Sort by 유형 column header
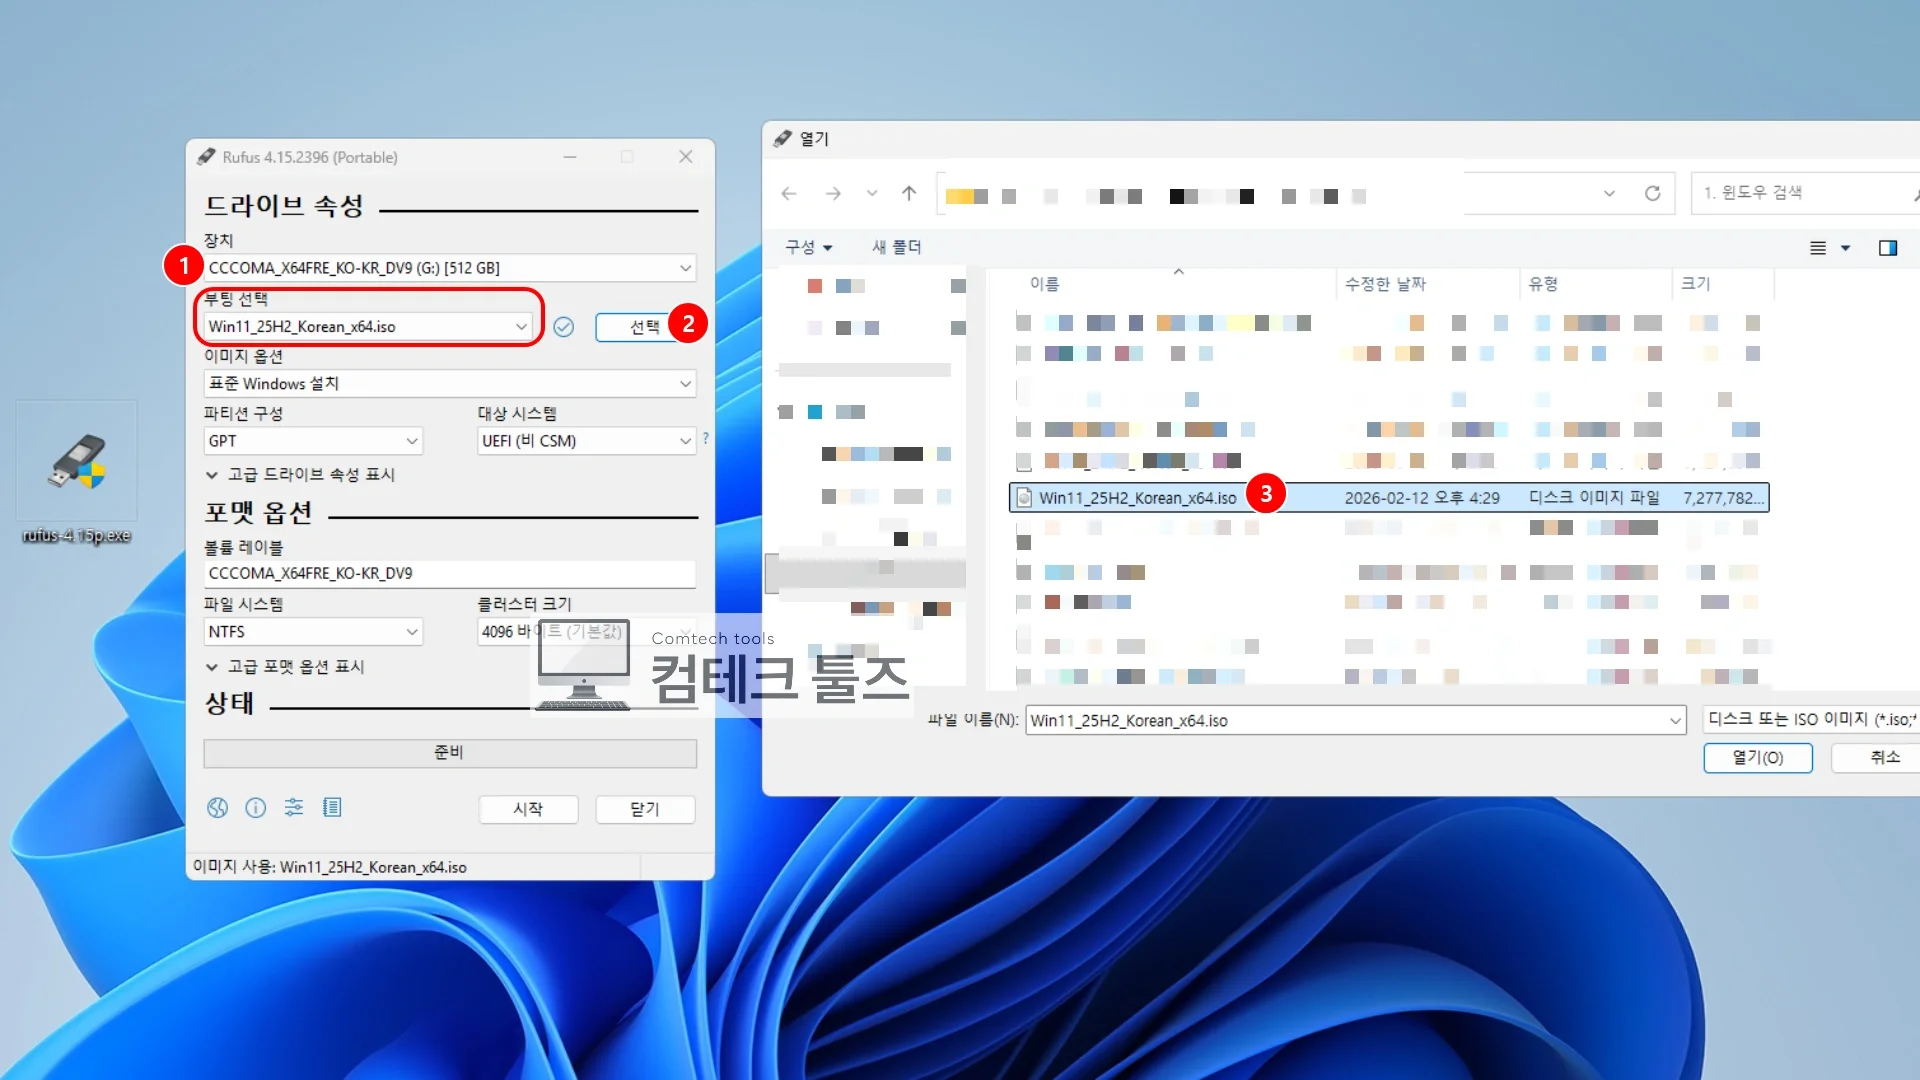This screenshot has height=1080, width=1920. 1543,284
